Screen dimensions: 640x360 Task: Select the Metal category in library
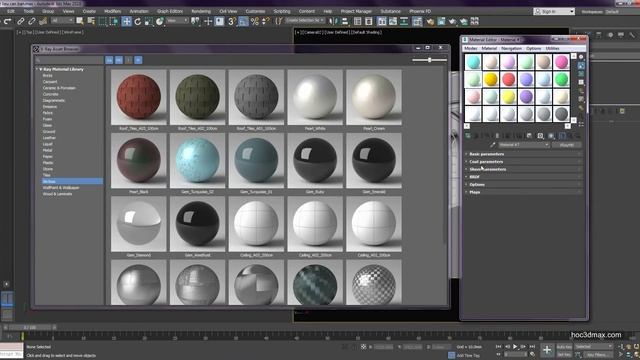point(47,150)
